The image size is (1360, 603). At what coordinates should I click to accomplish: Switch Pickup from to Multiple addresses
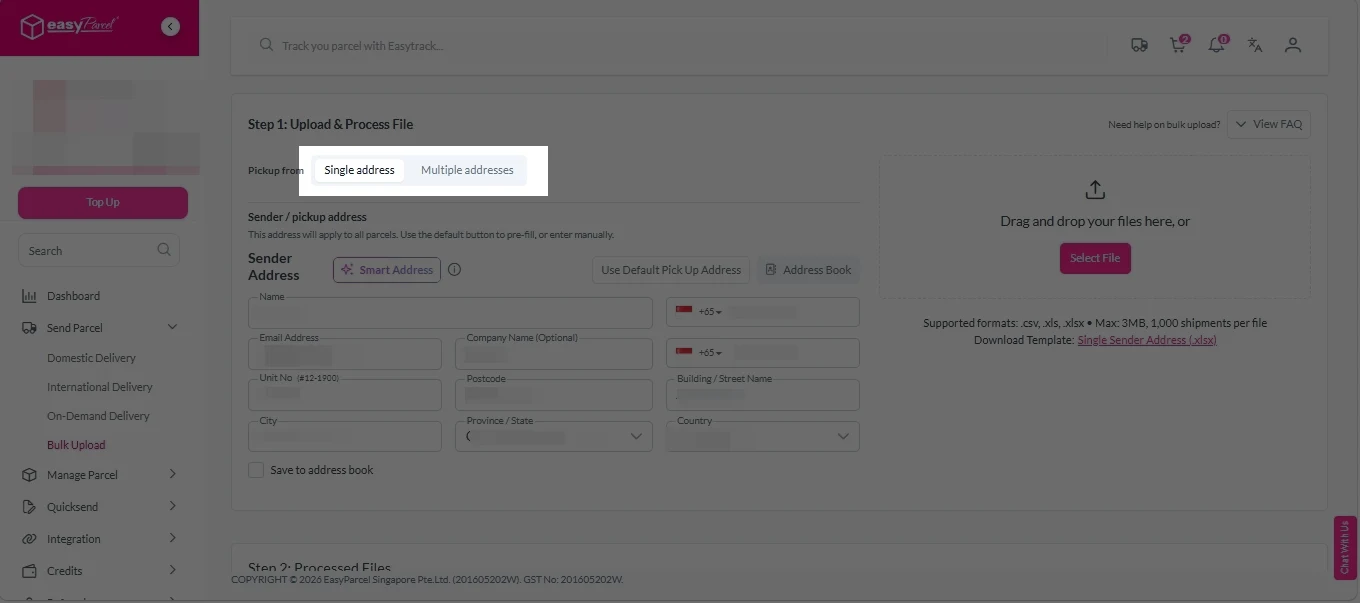tap(467, 170)
